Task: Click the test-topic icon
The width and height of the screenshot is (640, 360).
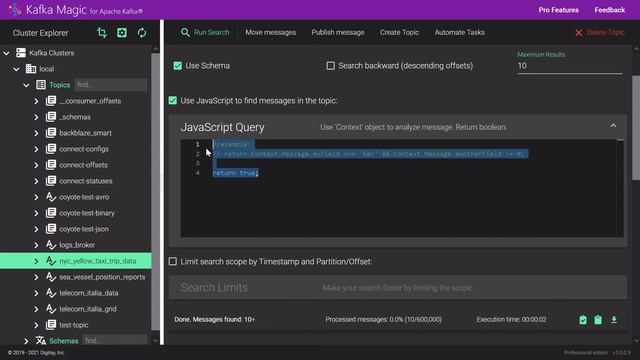Action: click(51, 325)
